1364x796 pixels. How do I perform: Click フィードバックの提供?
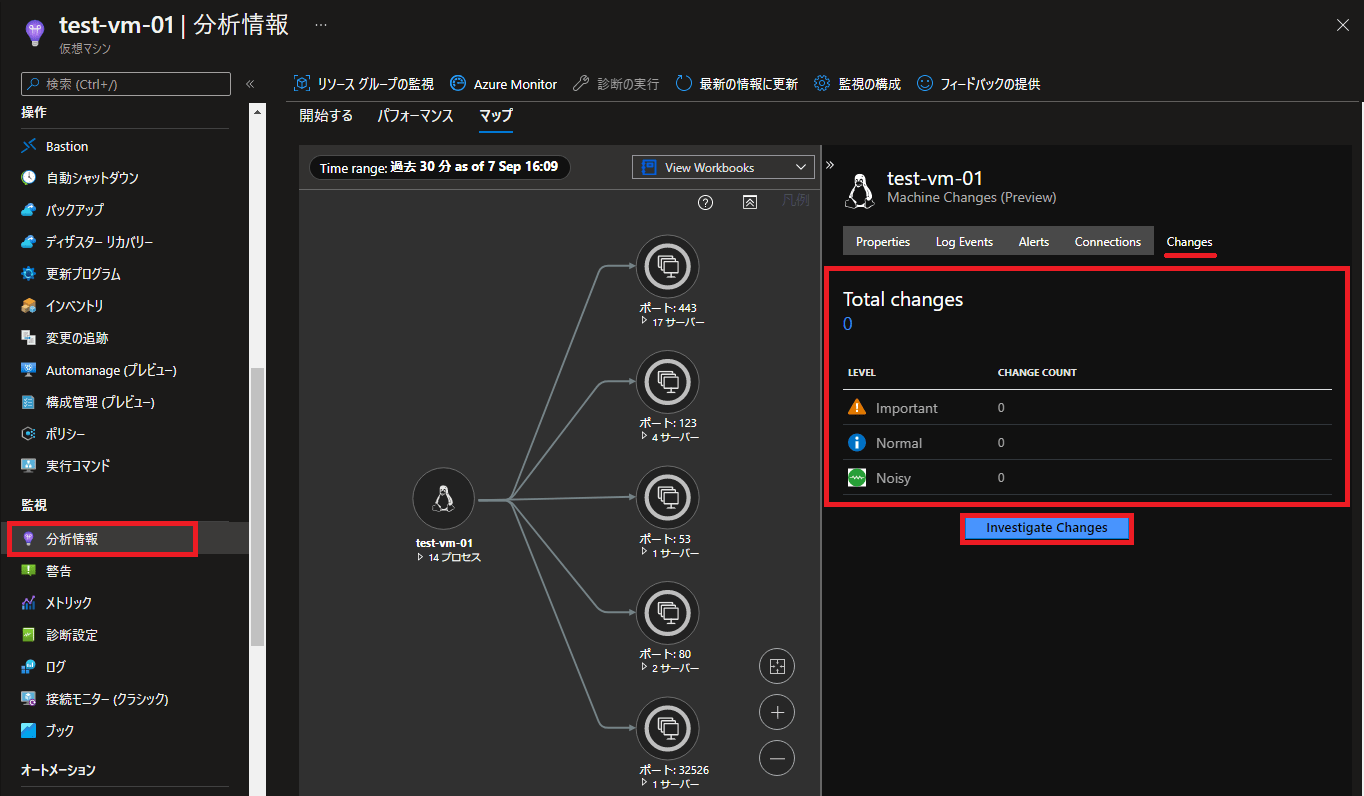pos(979,84)
